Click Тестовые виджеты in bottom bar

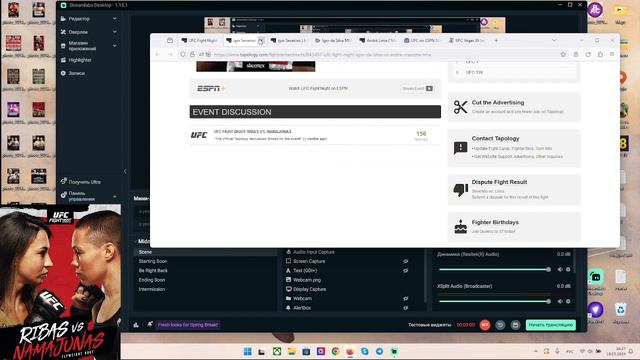pyautogui.click(x=429, y=325)
